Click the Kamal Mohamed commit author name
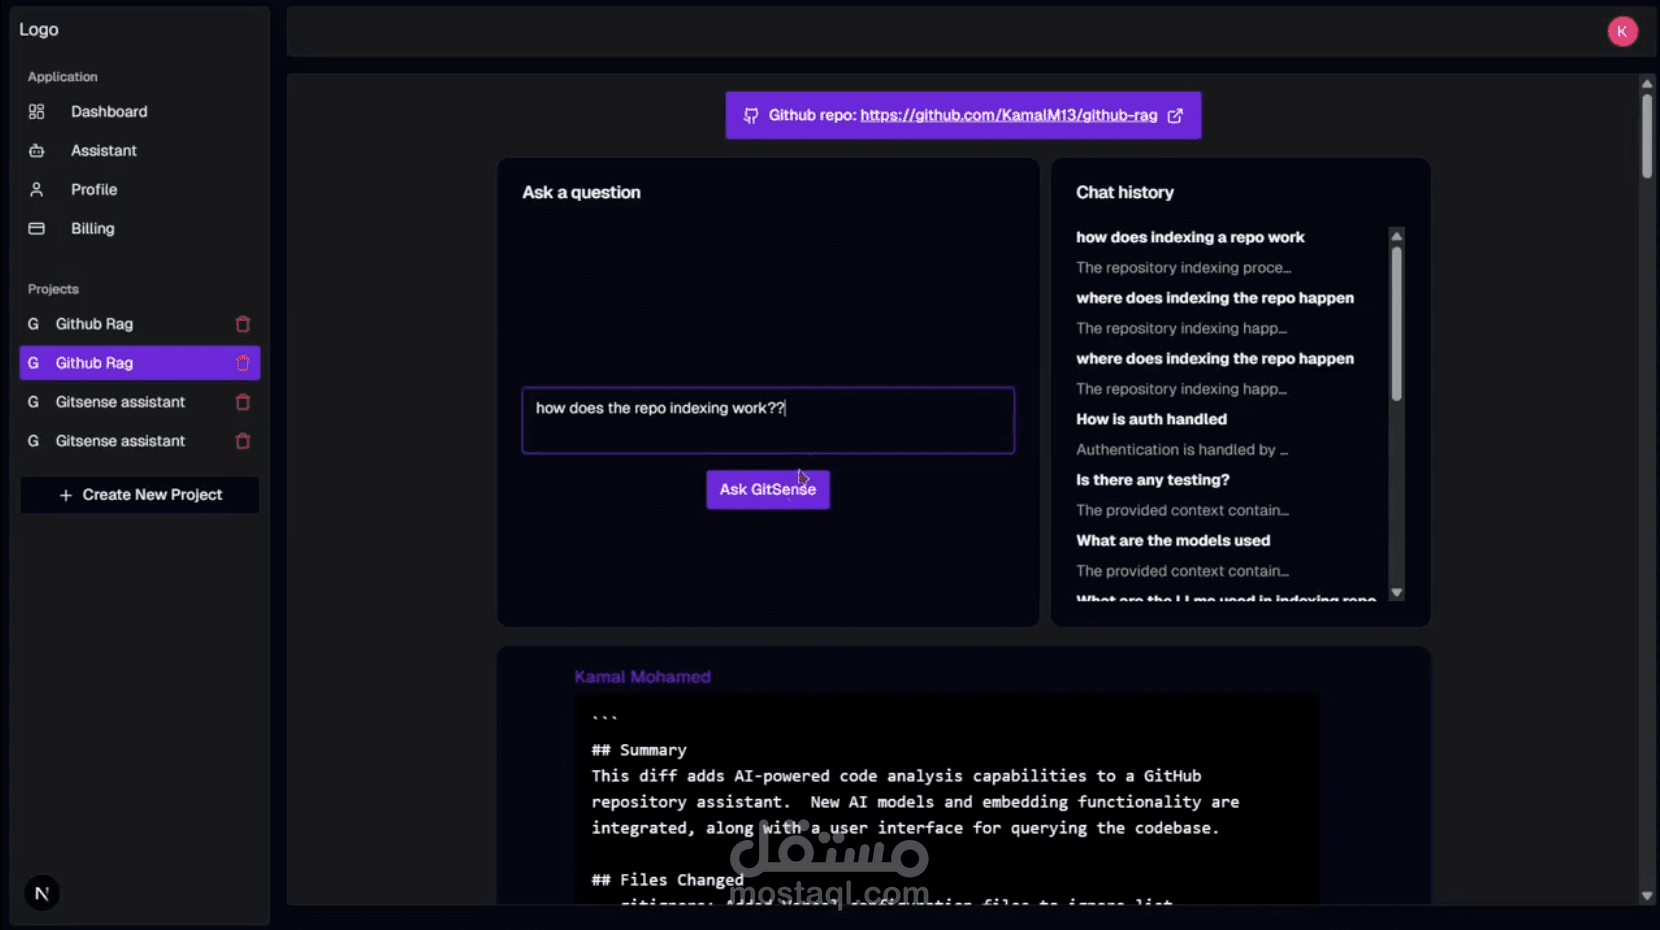Viewport: 1660px width, 930px height. [x=642, y=678]
